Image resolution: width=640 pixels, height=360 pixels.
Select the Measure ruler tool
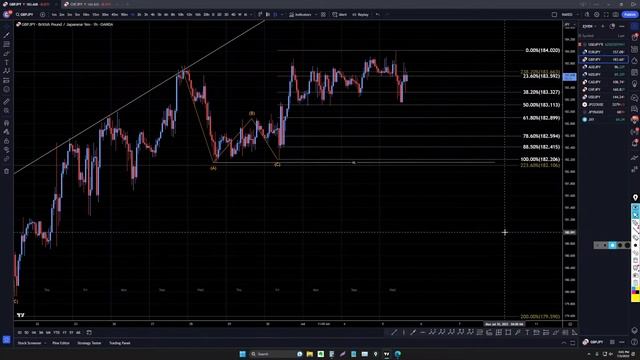7,102
